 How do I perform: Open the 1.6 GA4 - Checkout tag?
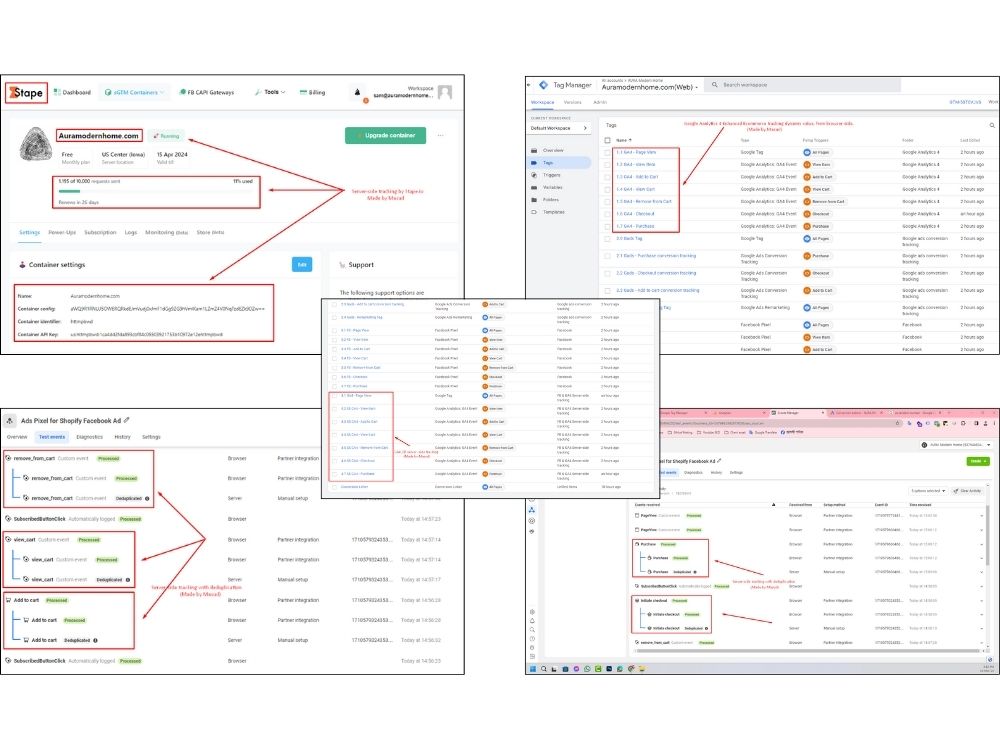tap(635, 214)
